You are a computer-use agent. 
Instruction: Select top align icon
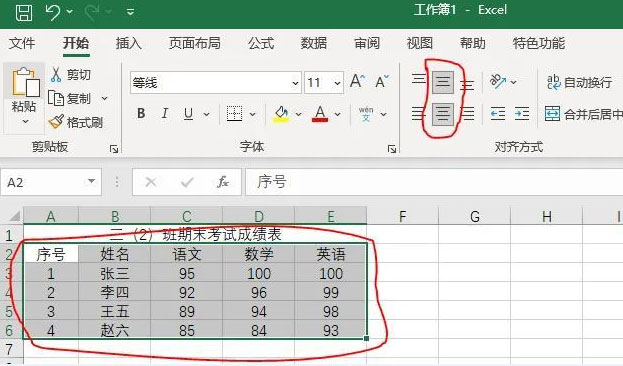tap(418, 79)
